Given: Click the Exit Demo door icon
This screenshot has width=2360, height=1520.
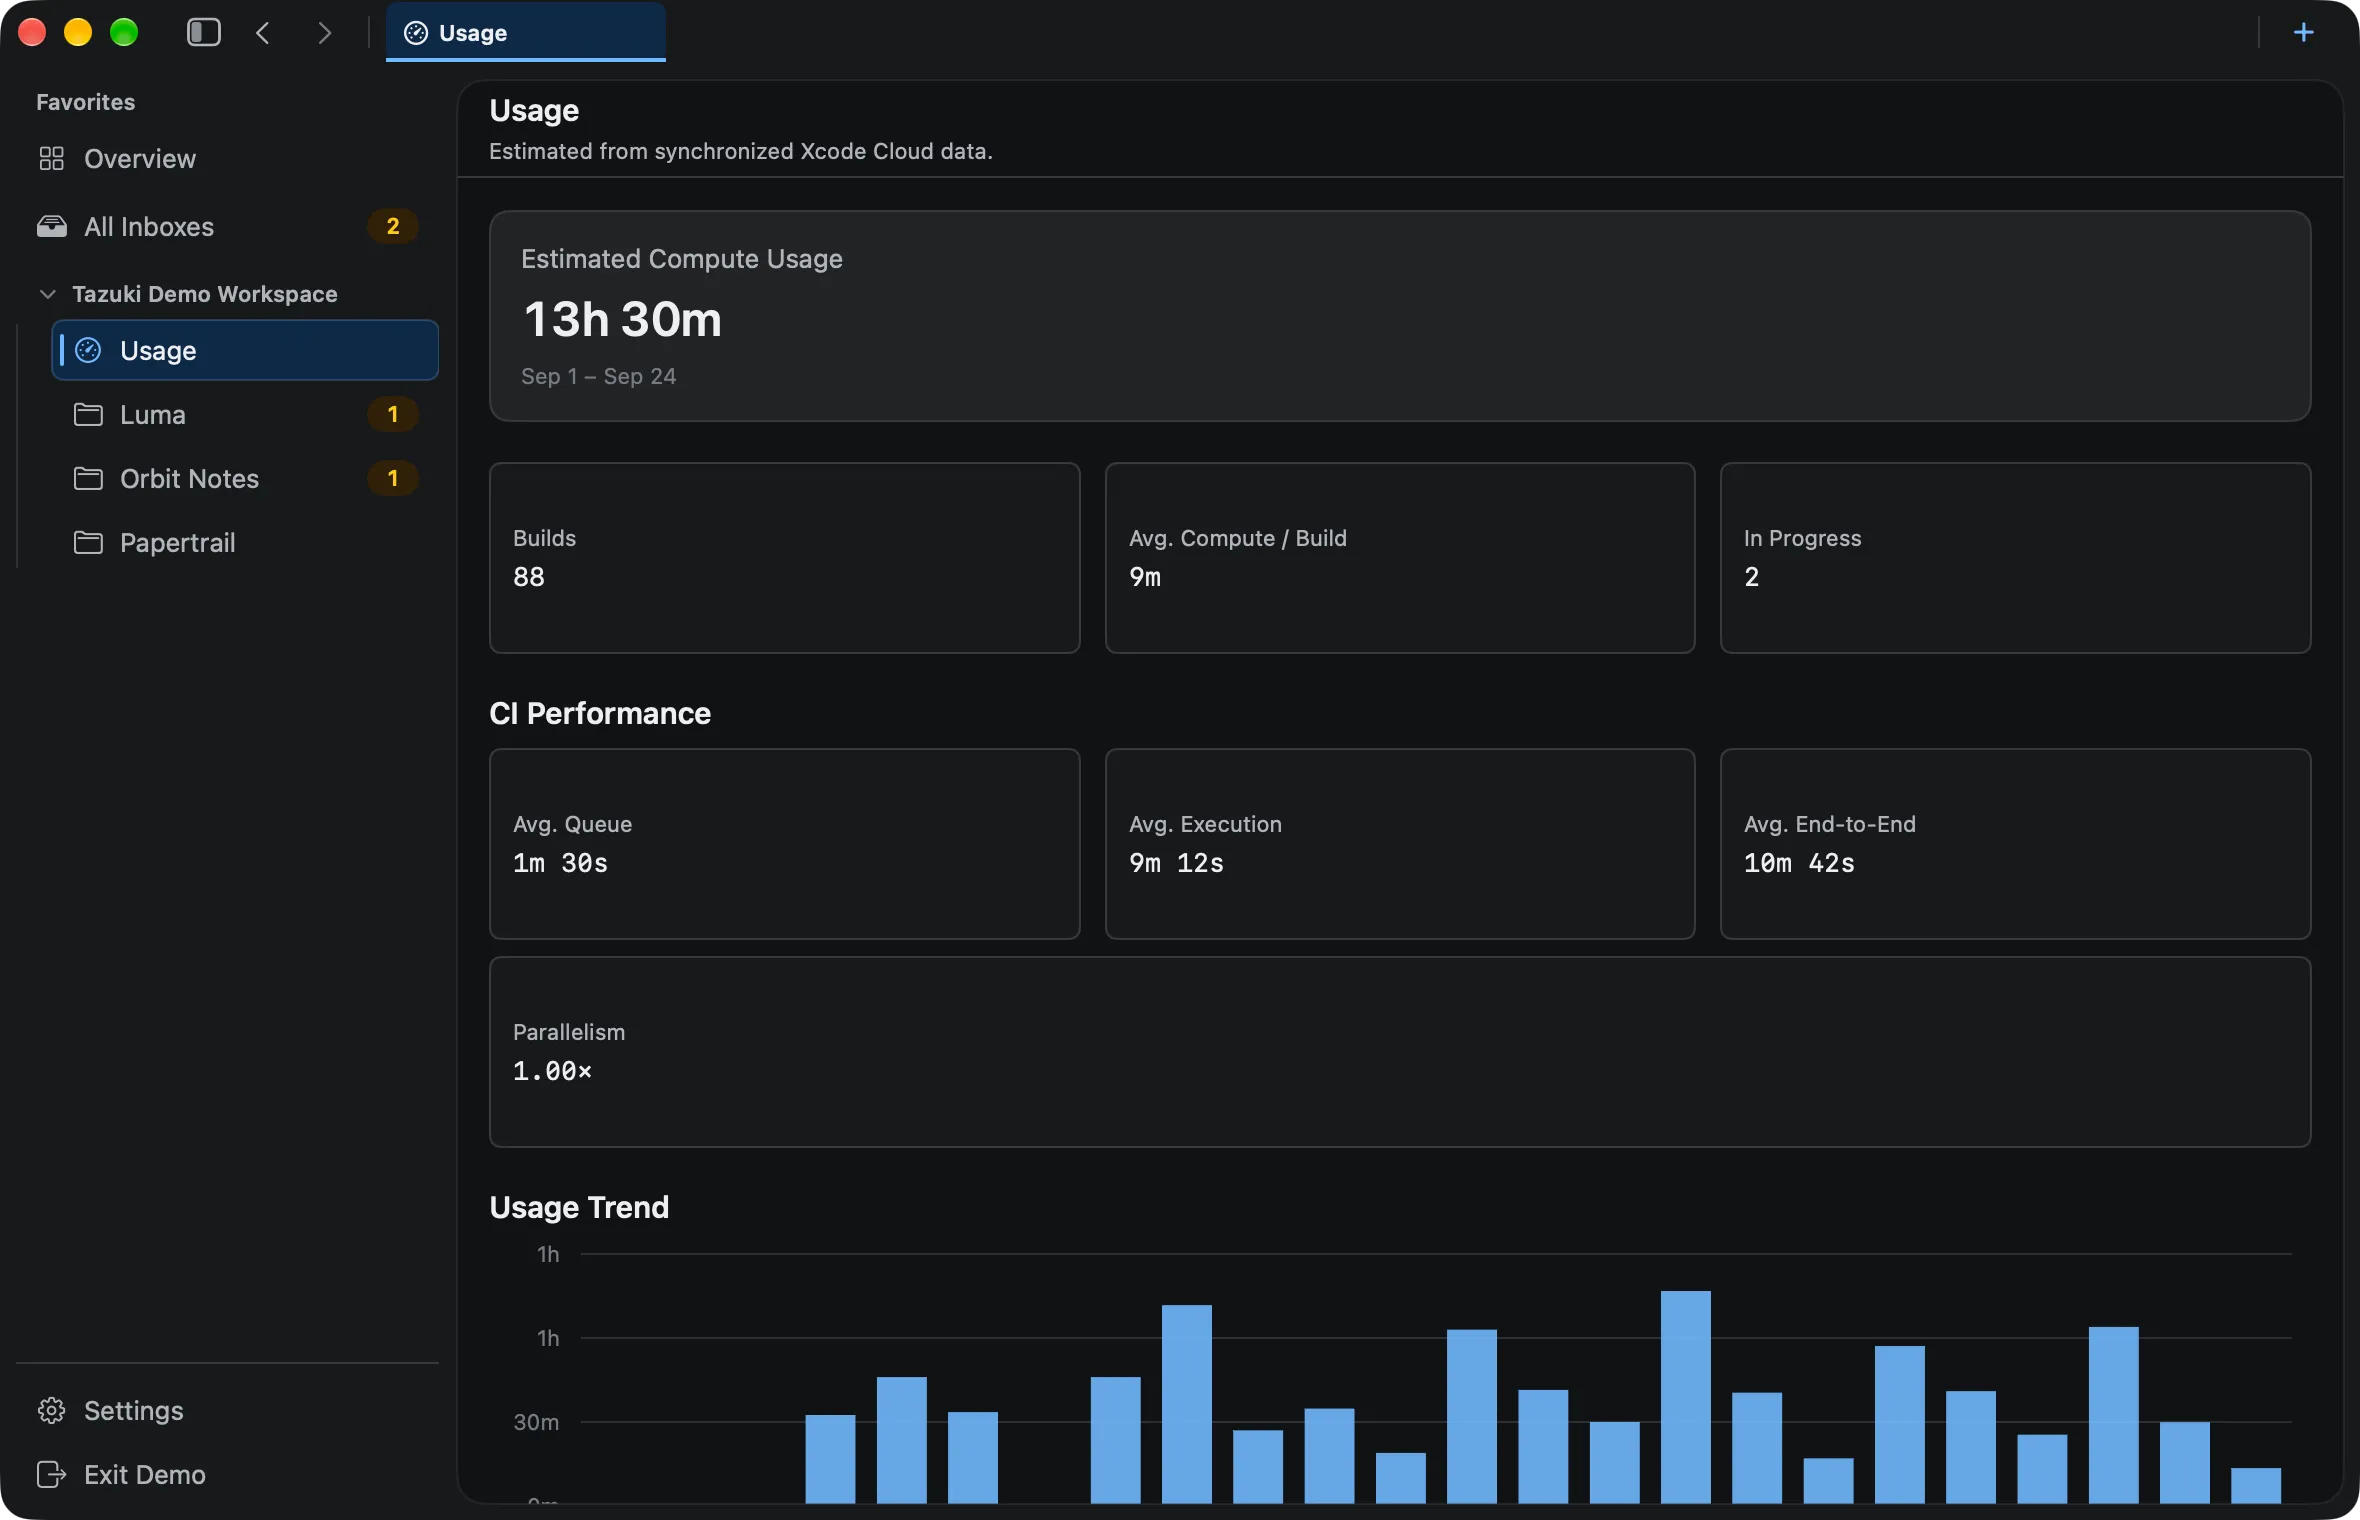Looking at the screenshot, I should coord(51,1474).
